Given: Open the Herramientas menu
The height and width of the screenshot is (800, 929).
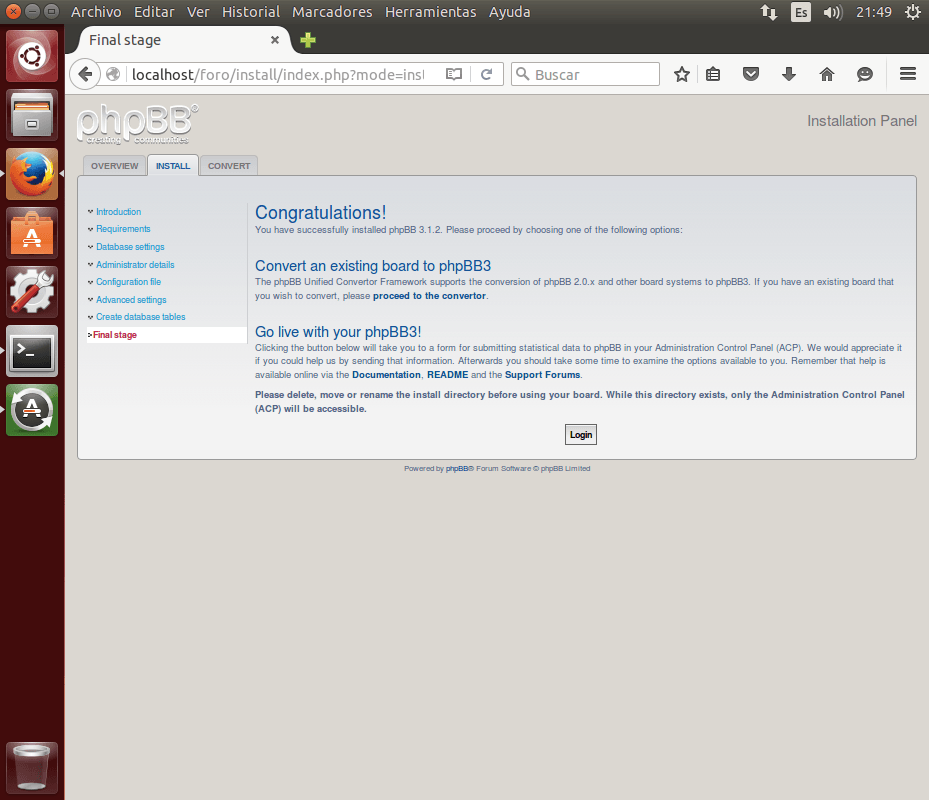Looking at the screenshot, I should coord(430,12).
